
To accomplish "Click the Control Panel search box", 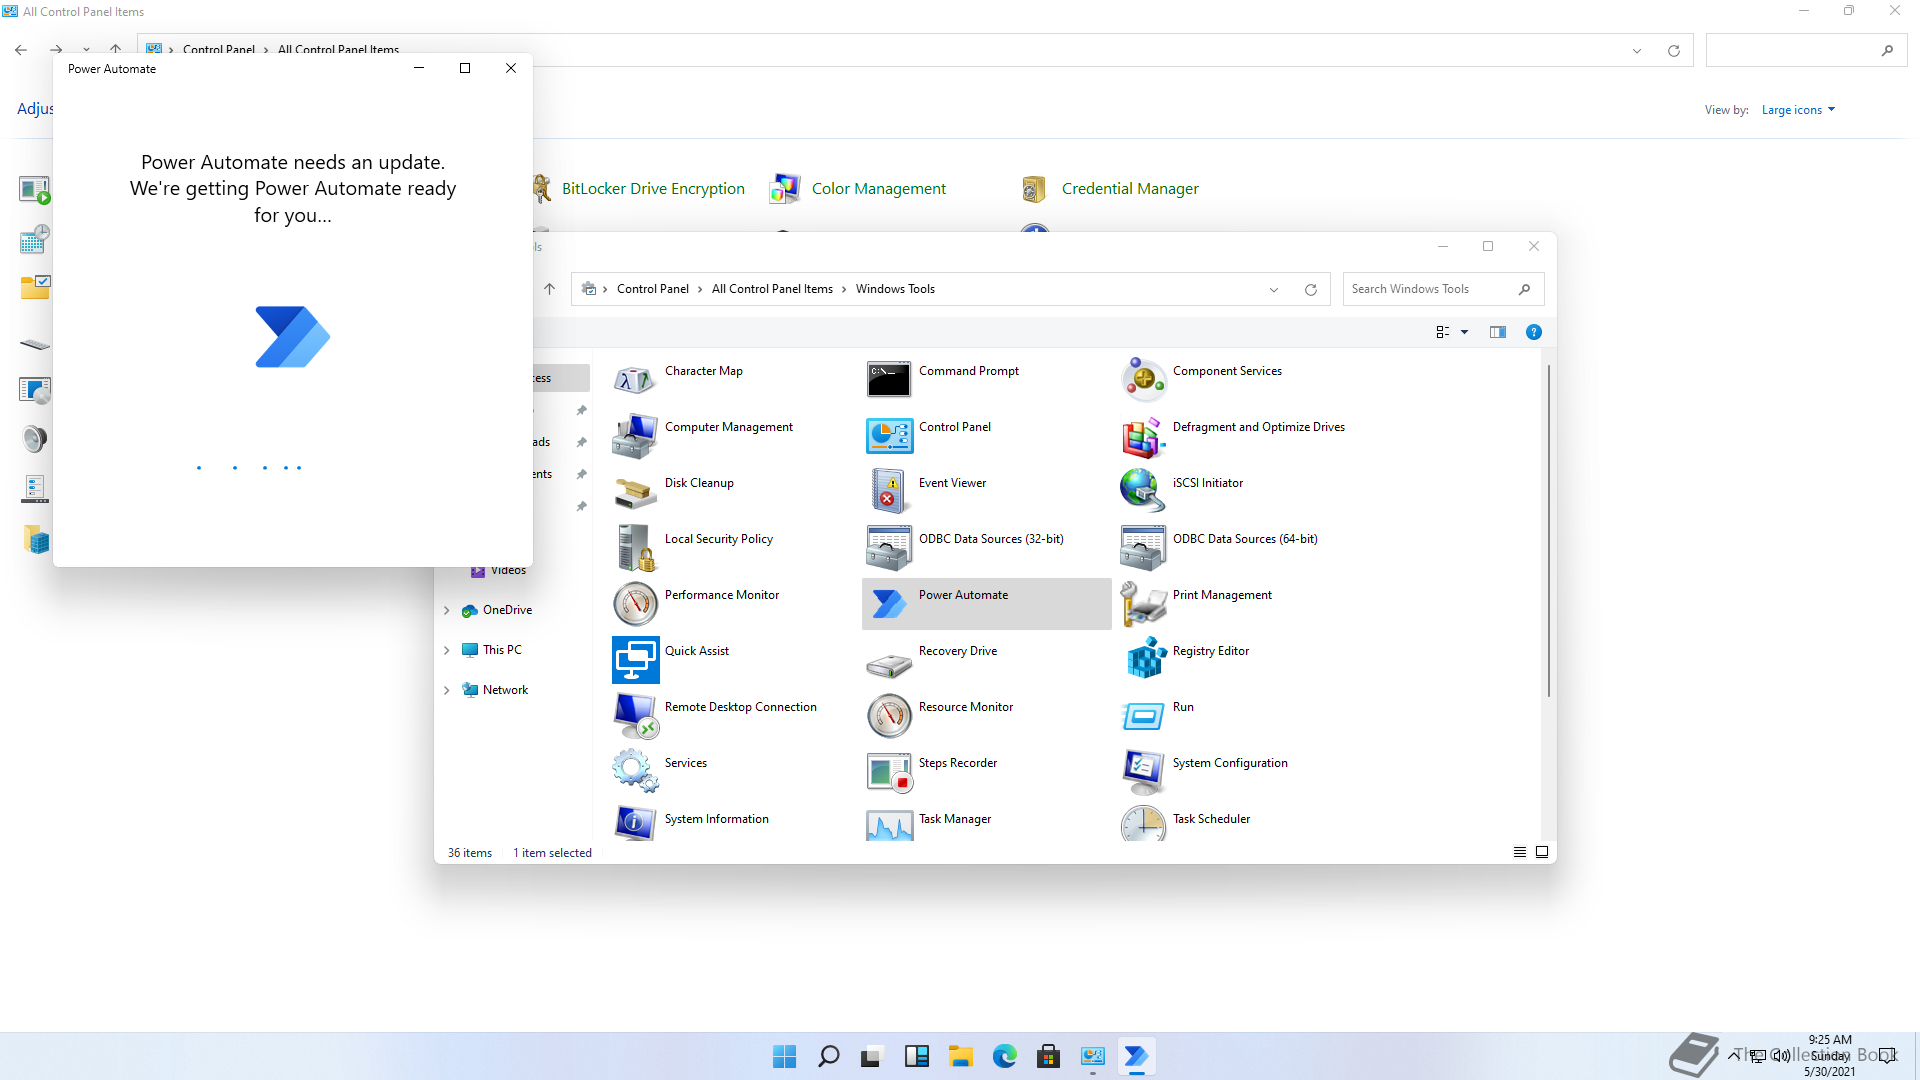I will tap(1806, 50).
